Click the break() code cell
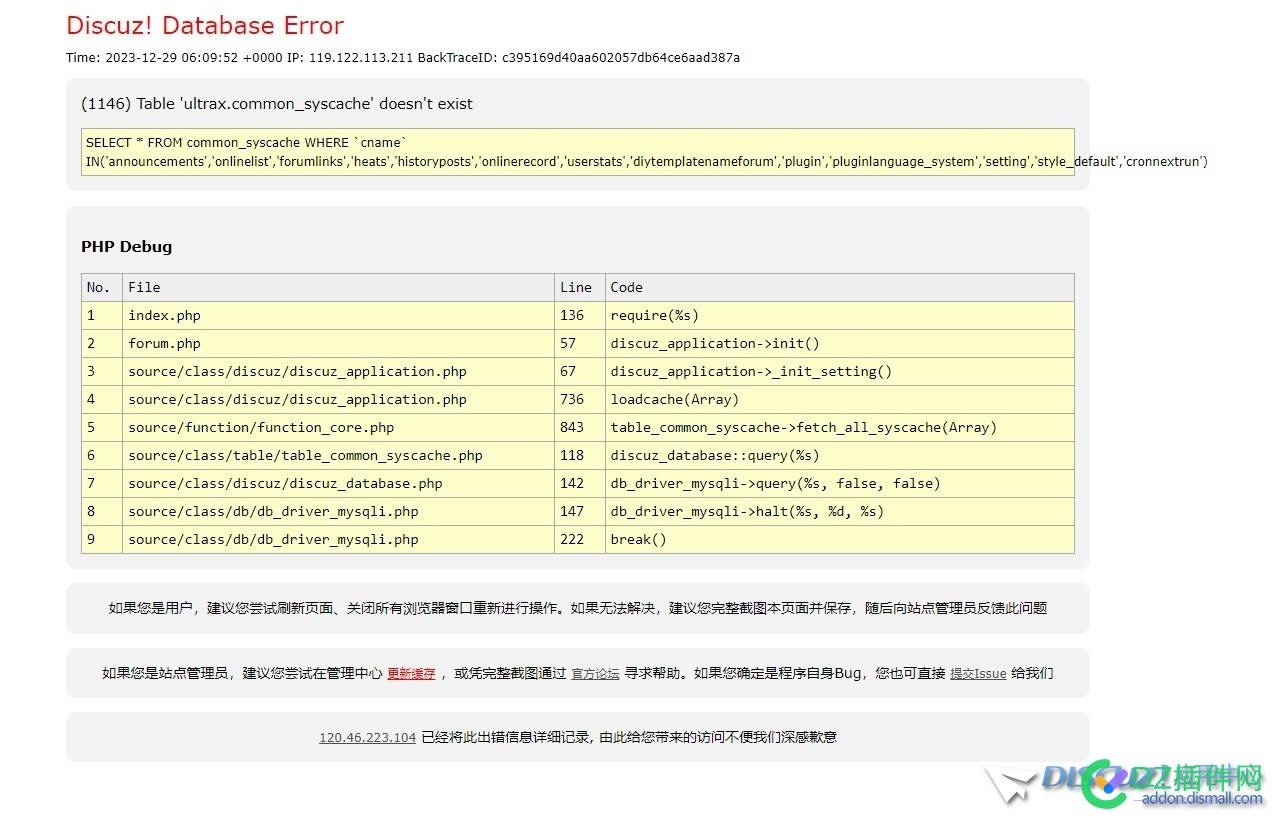Screen dimensions: 1281x824 tap(839, 539)
